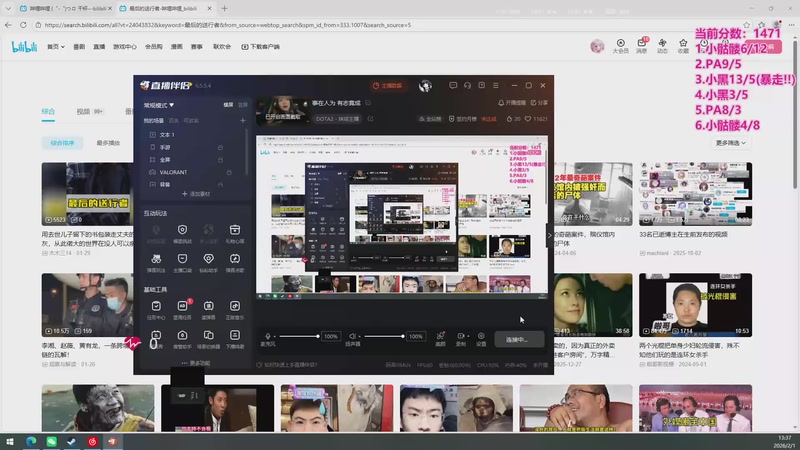This screenshot has width=800, height=450.
Task: Open Steam from the Windows taskbar
Action: click(71, 441)
